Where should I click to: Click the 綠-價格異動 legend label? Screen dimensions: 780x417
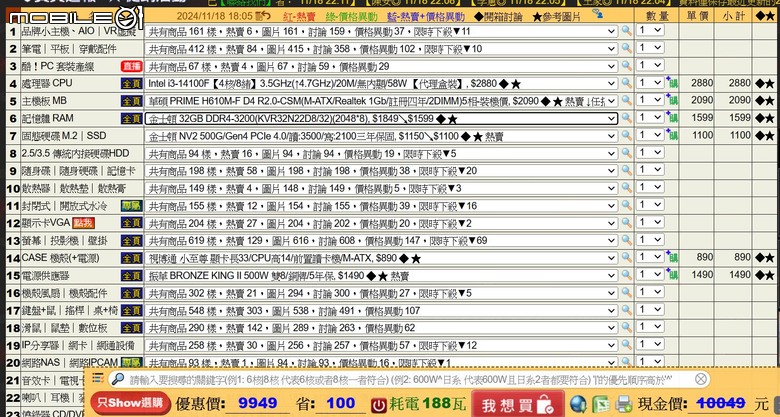(351, 16)
